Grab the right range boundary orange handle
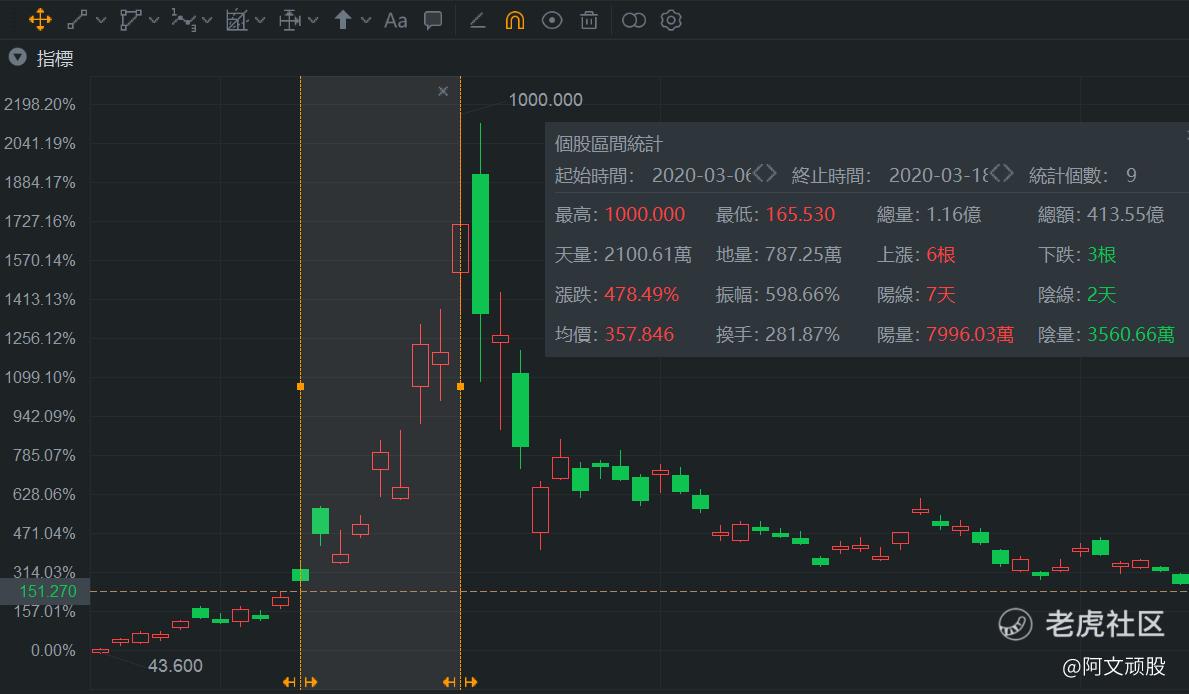 pos(460,386)
